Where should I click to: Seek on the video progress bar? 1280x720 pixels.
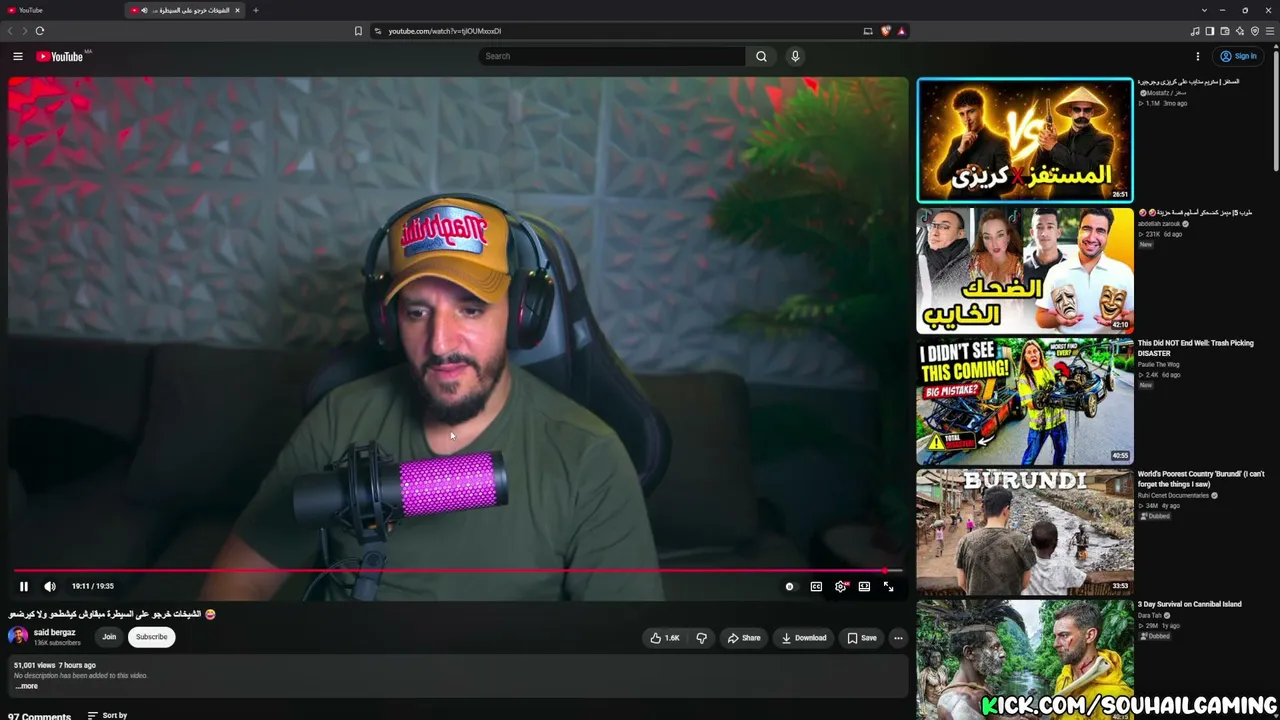458,571
